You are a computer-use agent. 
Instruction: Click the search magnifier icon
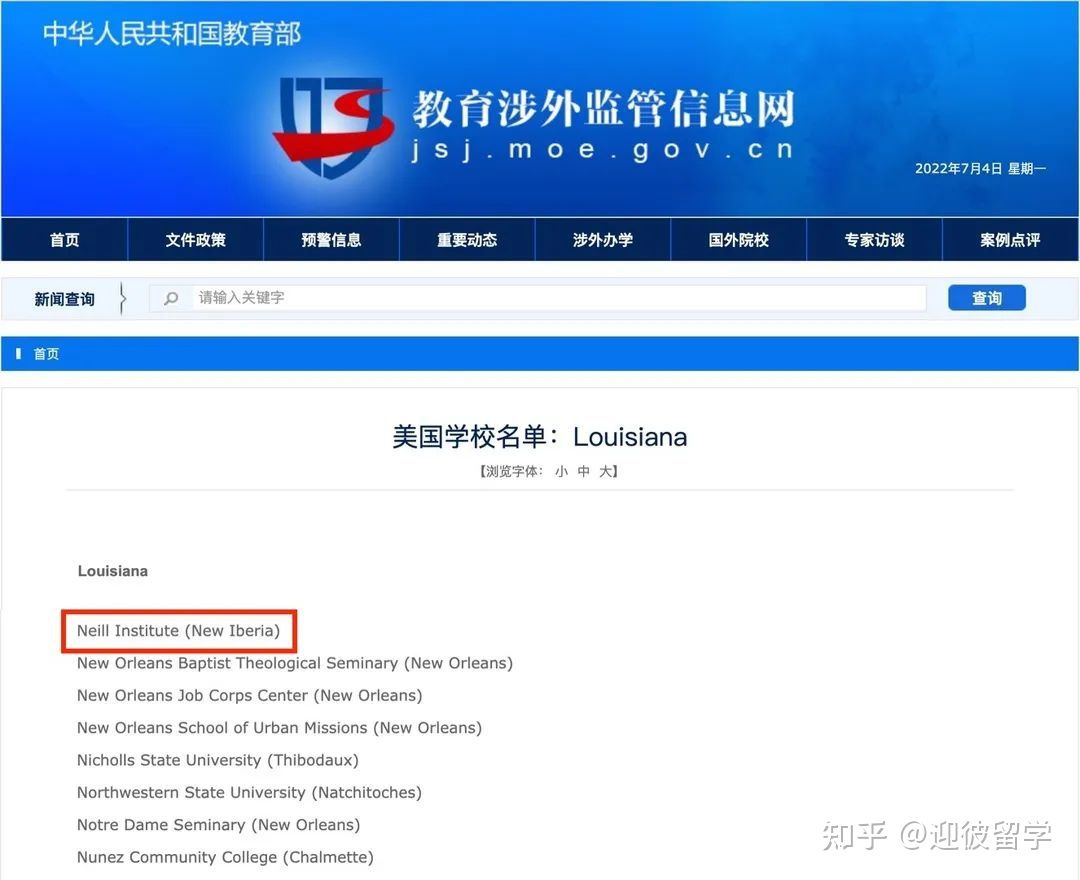click(x=170, y=297)
